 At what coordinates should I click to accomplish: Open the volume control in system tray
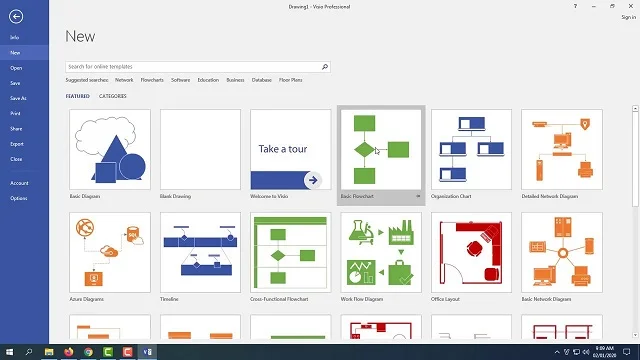tap(586, 352)
